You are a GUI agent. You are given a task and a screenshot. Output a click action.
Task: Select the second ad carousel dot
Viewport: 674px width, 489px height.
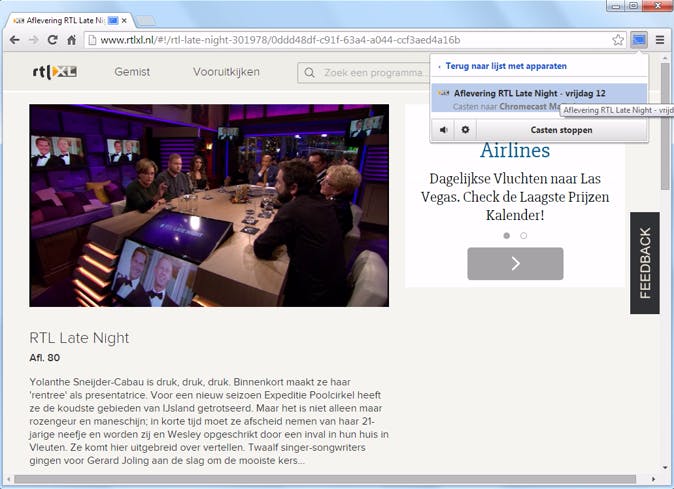tap(524, 235)
